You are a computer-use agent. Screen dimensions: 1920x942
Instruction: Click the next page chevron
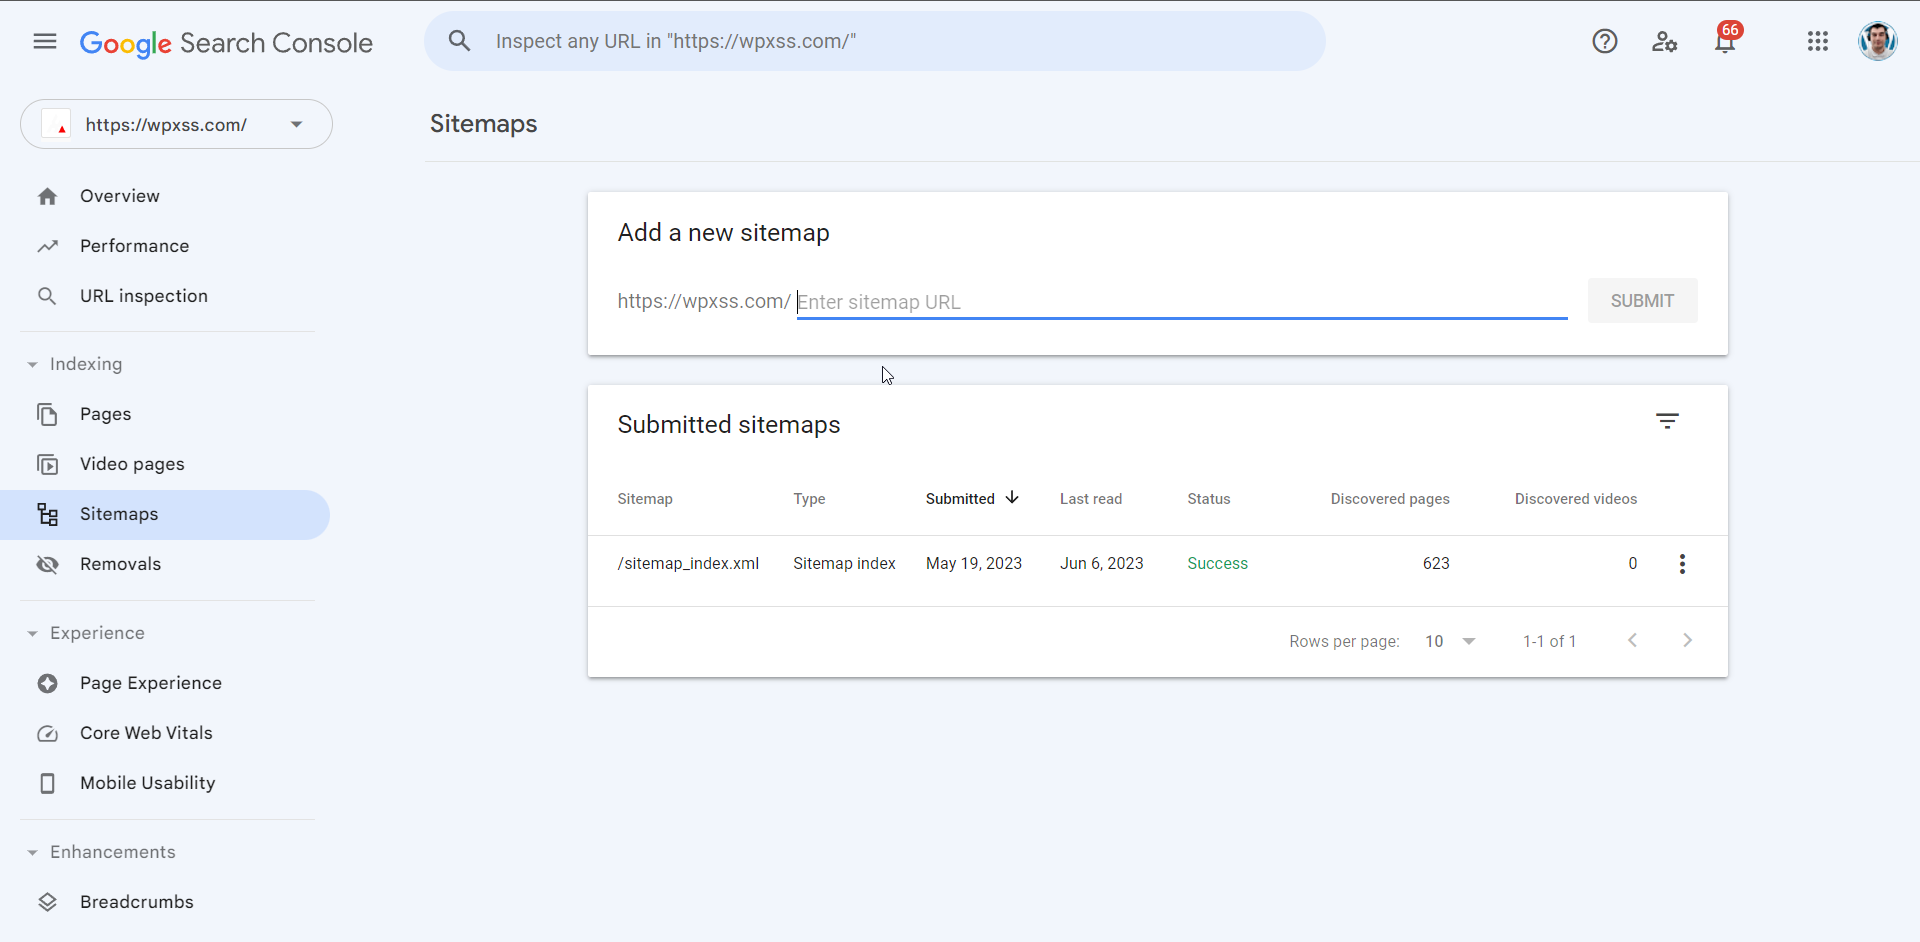(x=1687, y=640)
